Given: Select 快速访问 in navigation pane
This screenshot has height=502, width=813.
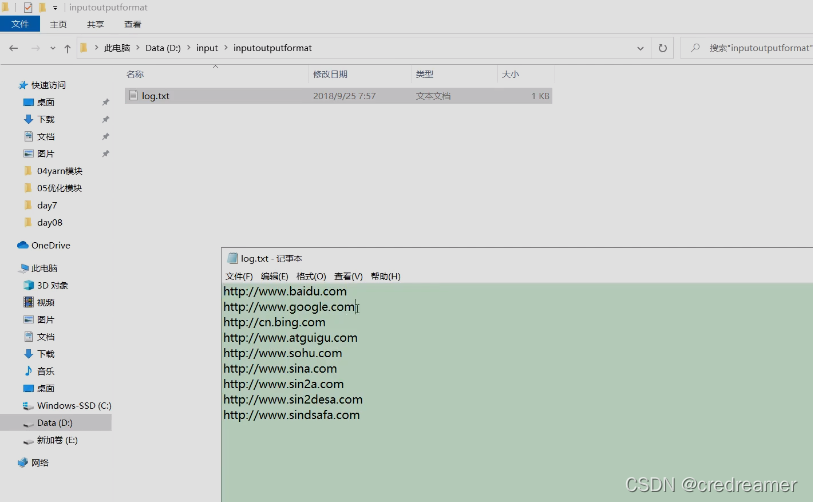Looking at the screenshot, I should (48, 85).
